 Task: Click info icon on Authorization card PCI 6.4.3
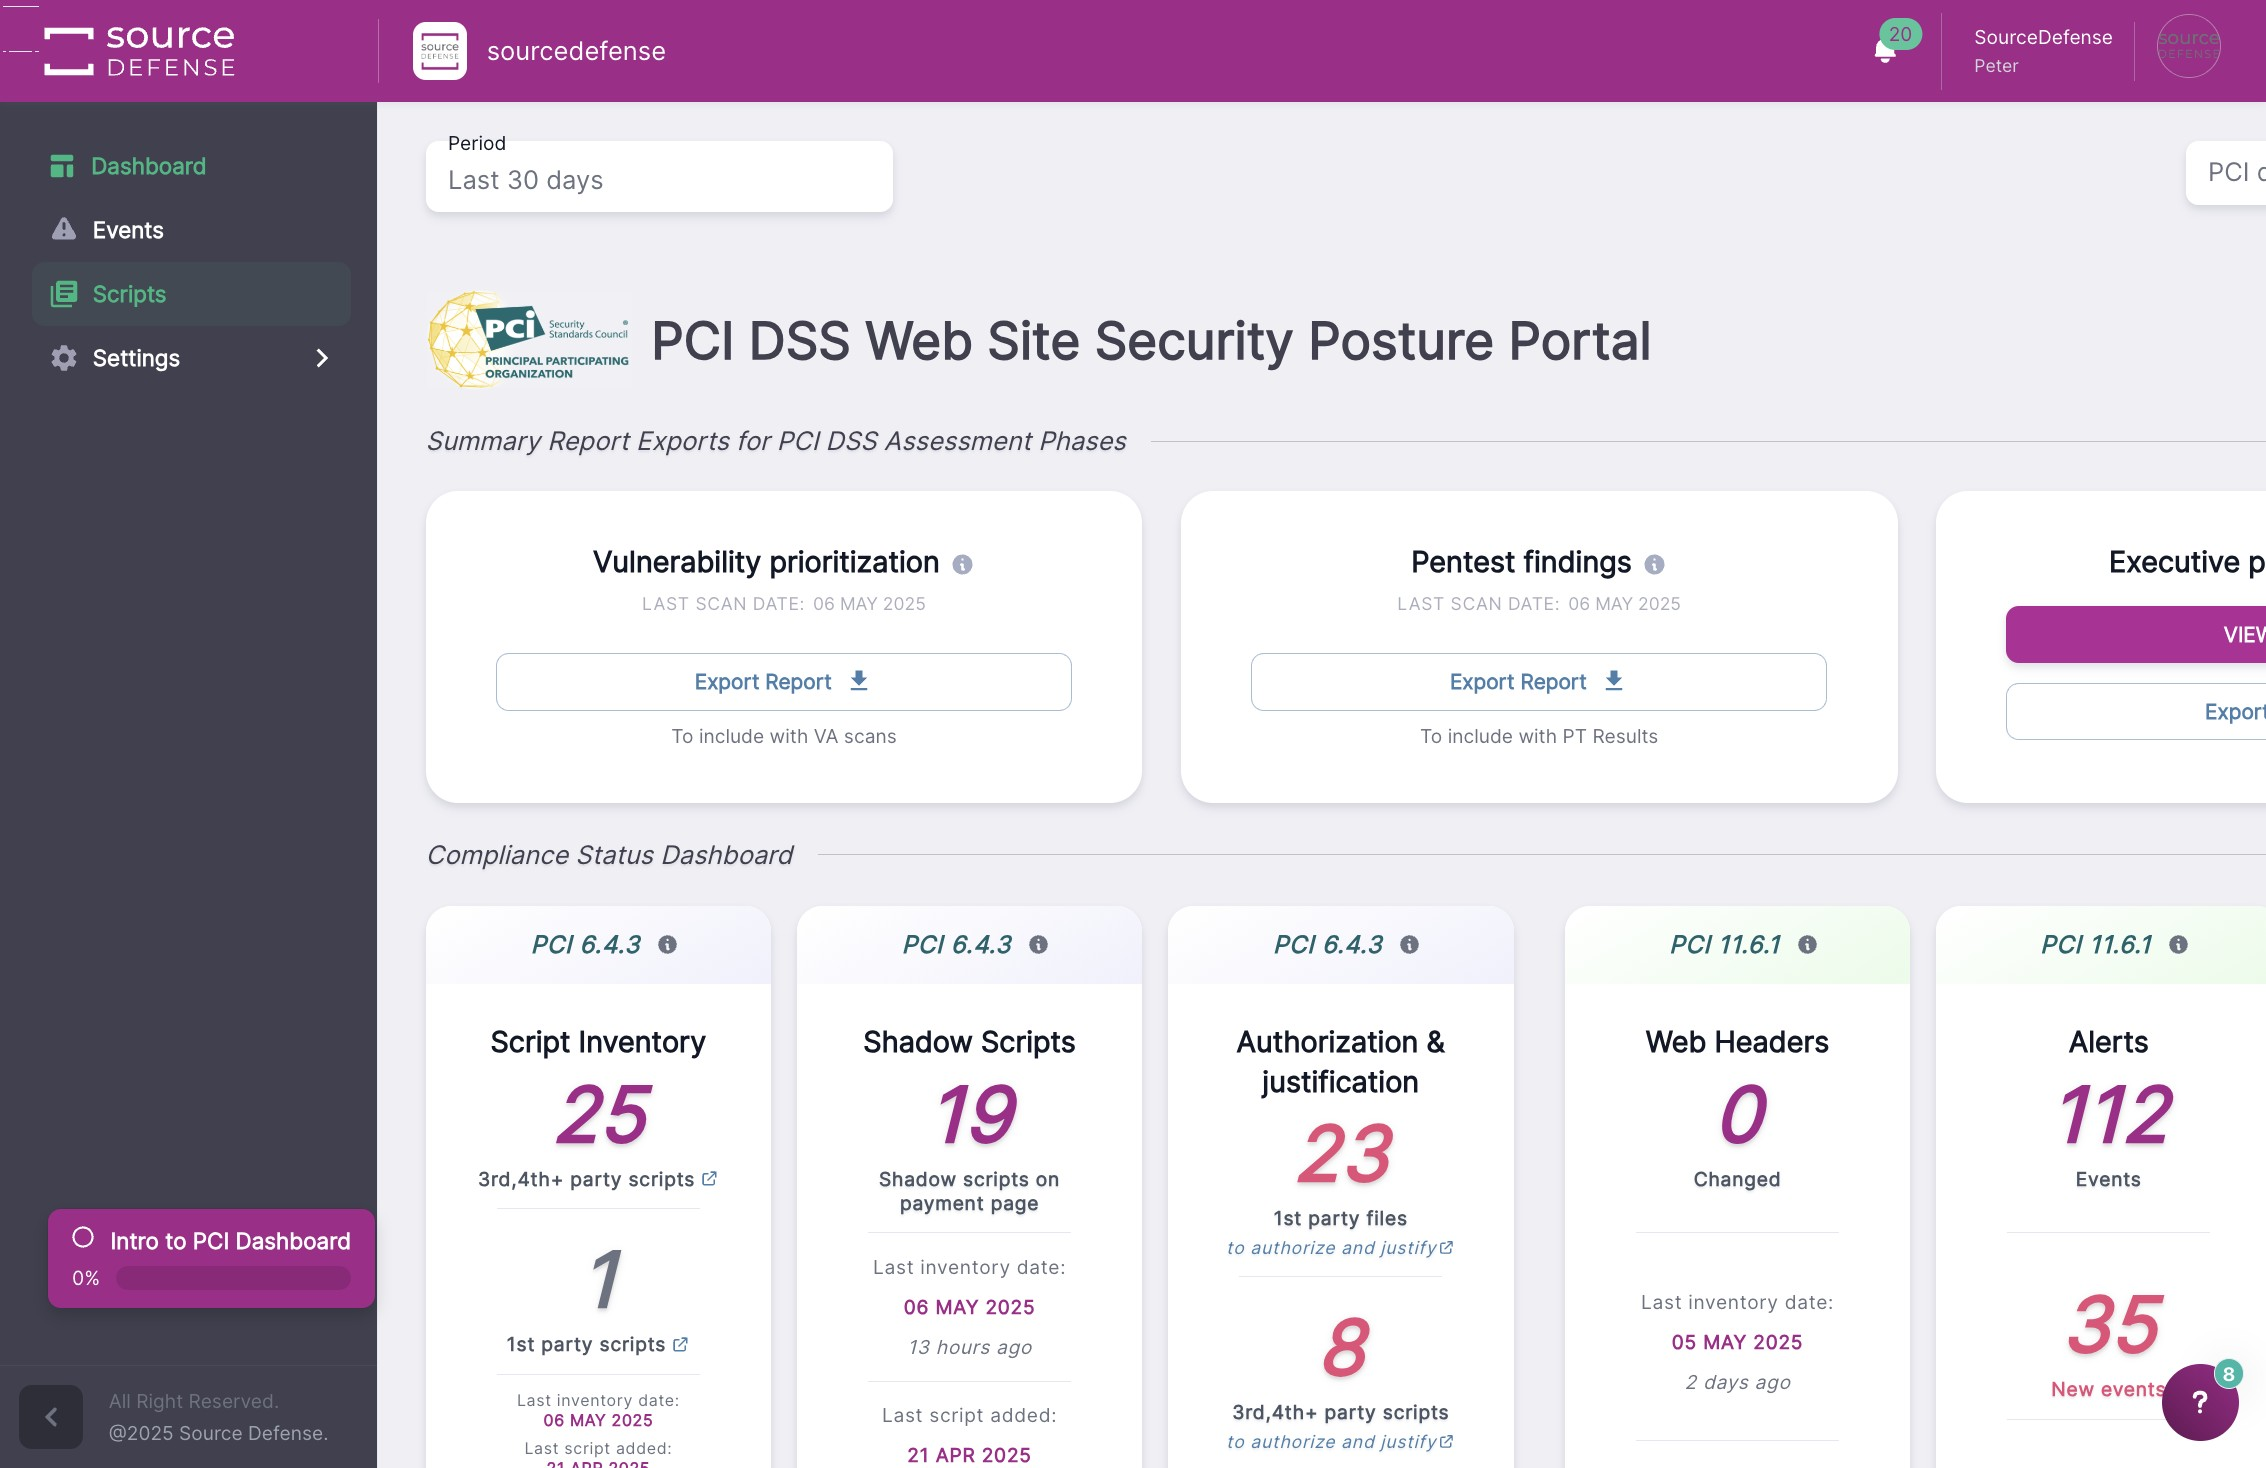pos(1409,945)
